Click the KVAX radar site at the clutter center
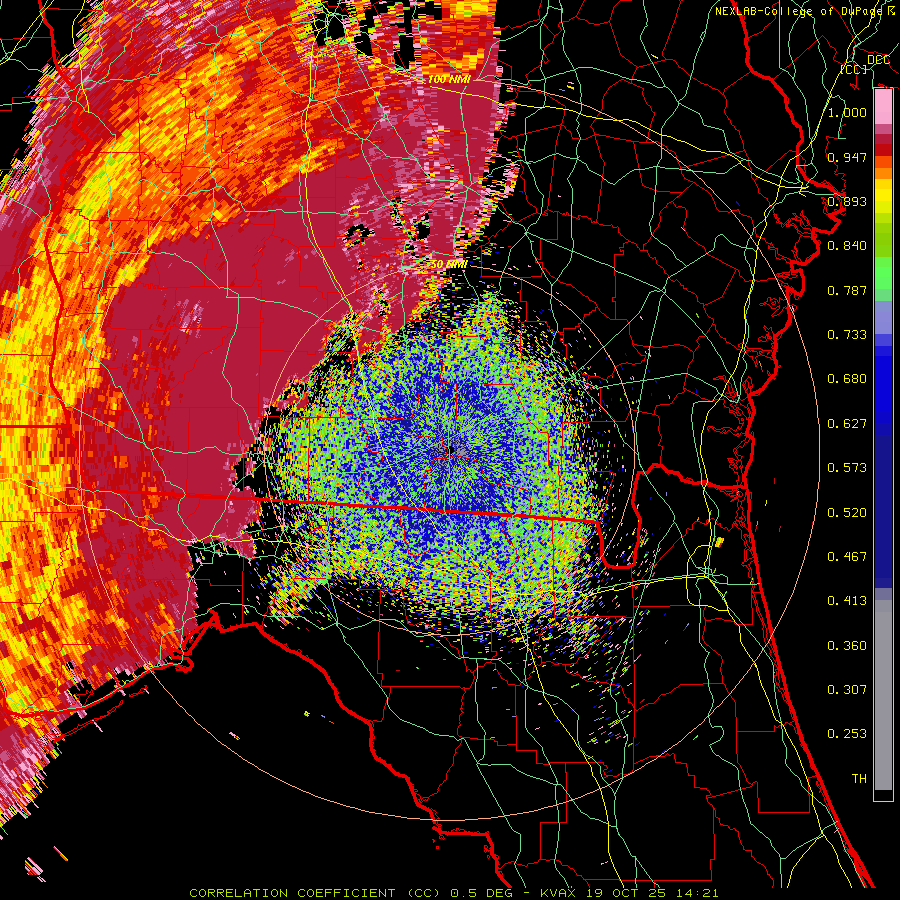The width and height of the screenshot is (900, 900). pyautogui.click(x=452, y=451)
